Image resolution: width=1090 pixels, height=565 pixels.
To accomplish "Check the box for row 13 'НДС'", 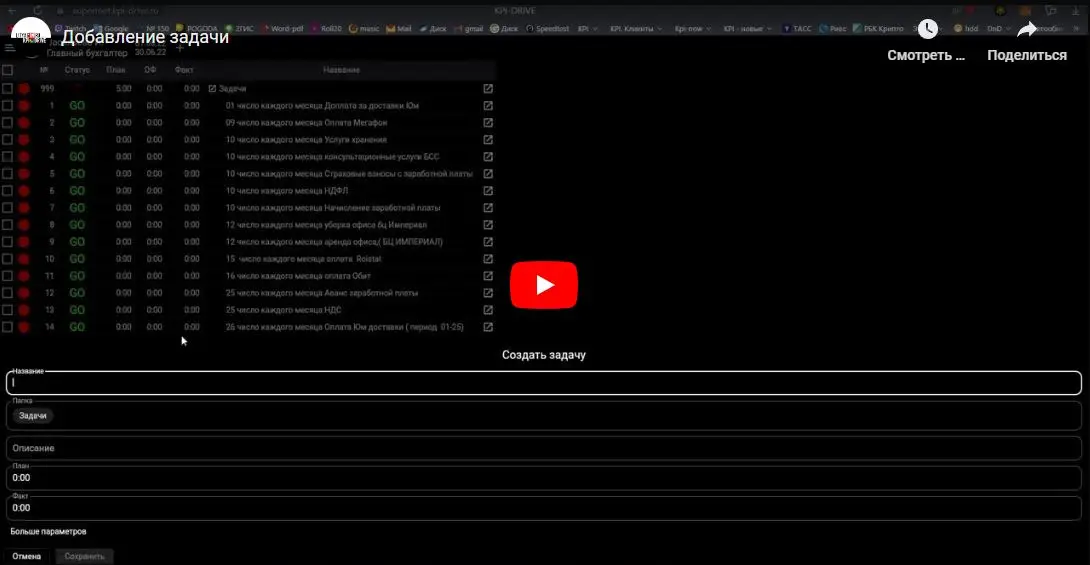I will click(8, 310).
